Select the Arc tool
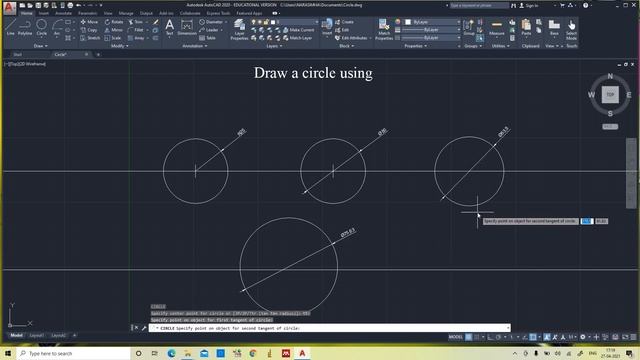 tap(57, 27)
